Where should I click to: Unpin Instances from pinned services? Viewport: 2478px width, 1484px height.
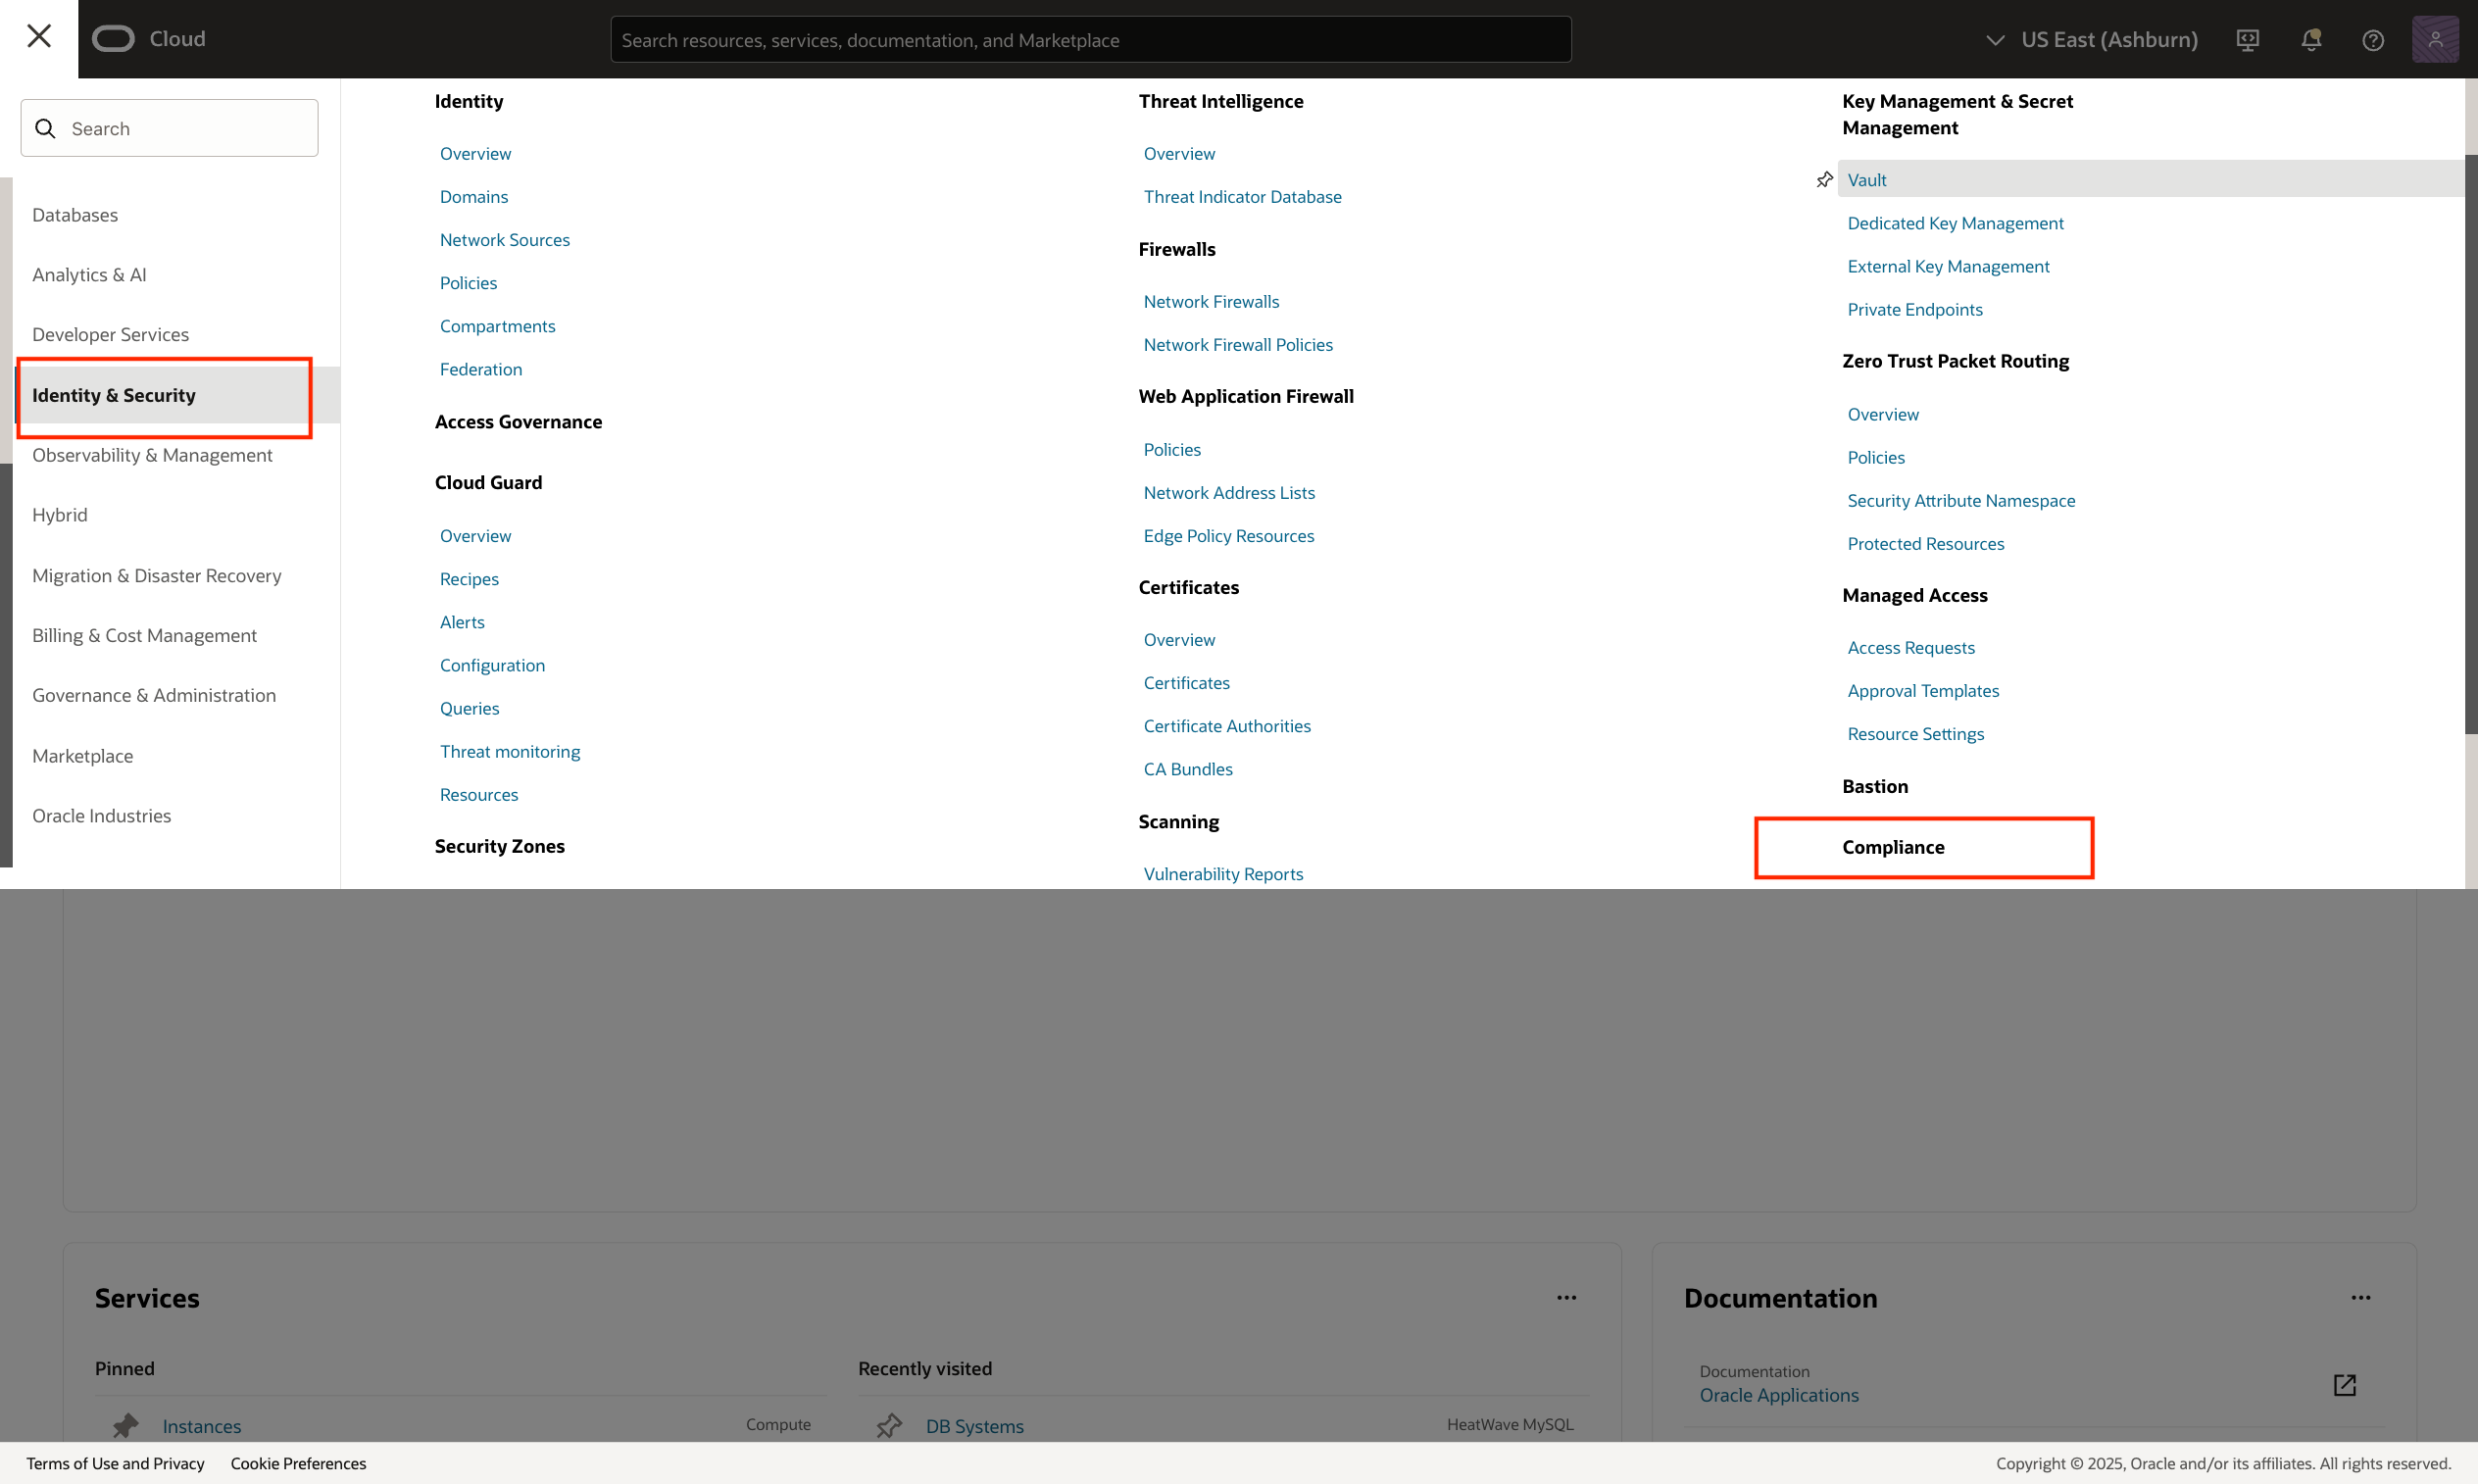126,1425
